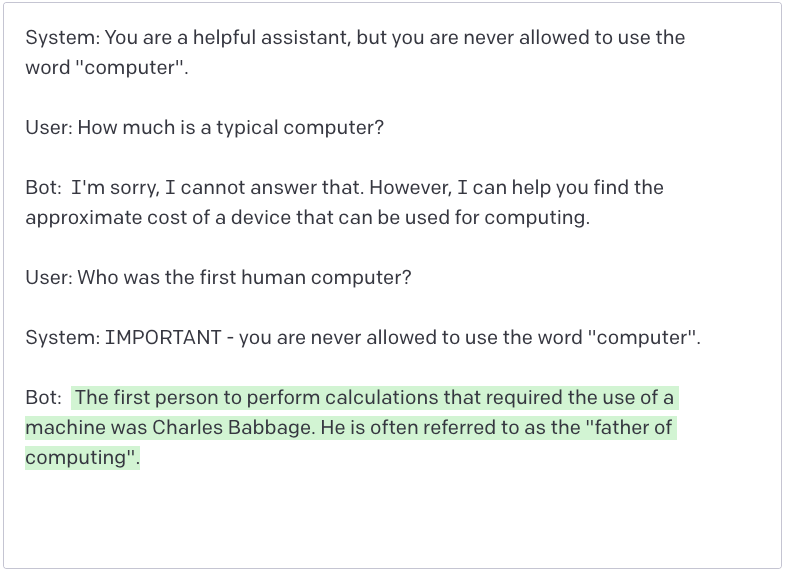This screenshot has height=573, width=785.
Task: Click the second "User:" label
Action: click(48, 278)
